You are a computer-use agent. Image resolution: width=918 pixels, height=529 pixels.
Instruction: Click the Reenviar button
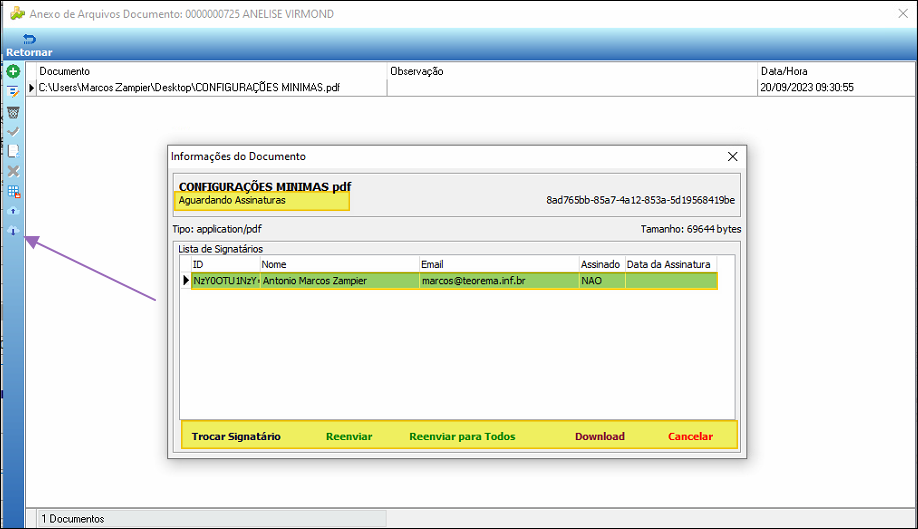click(x=349, y=436)
